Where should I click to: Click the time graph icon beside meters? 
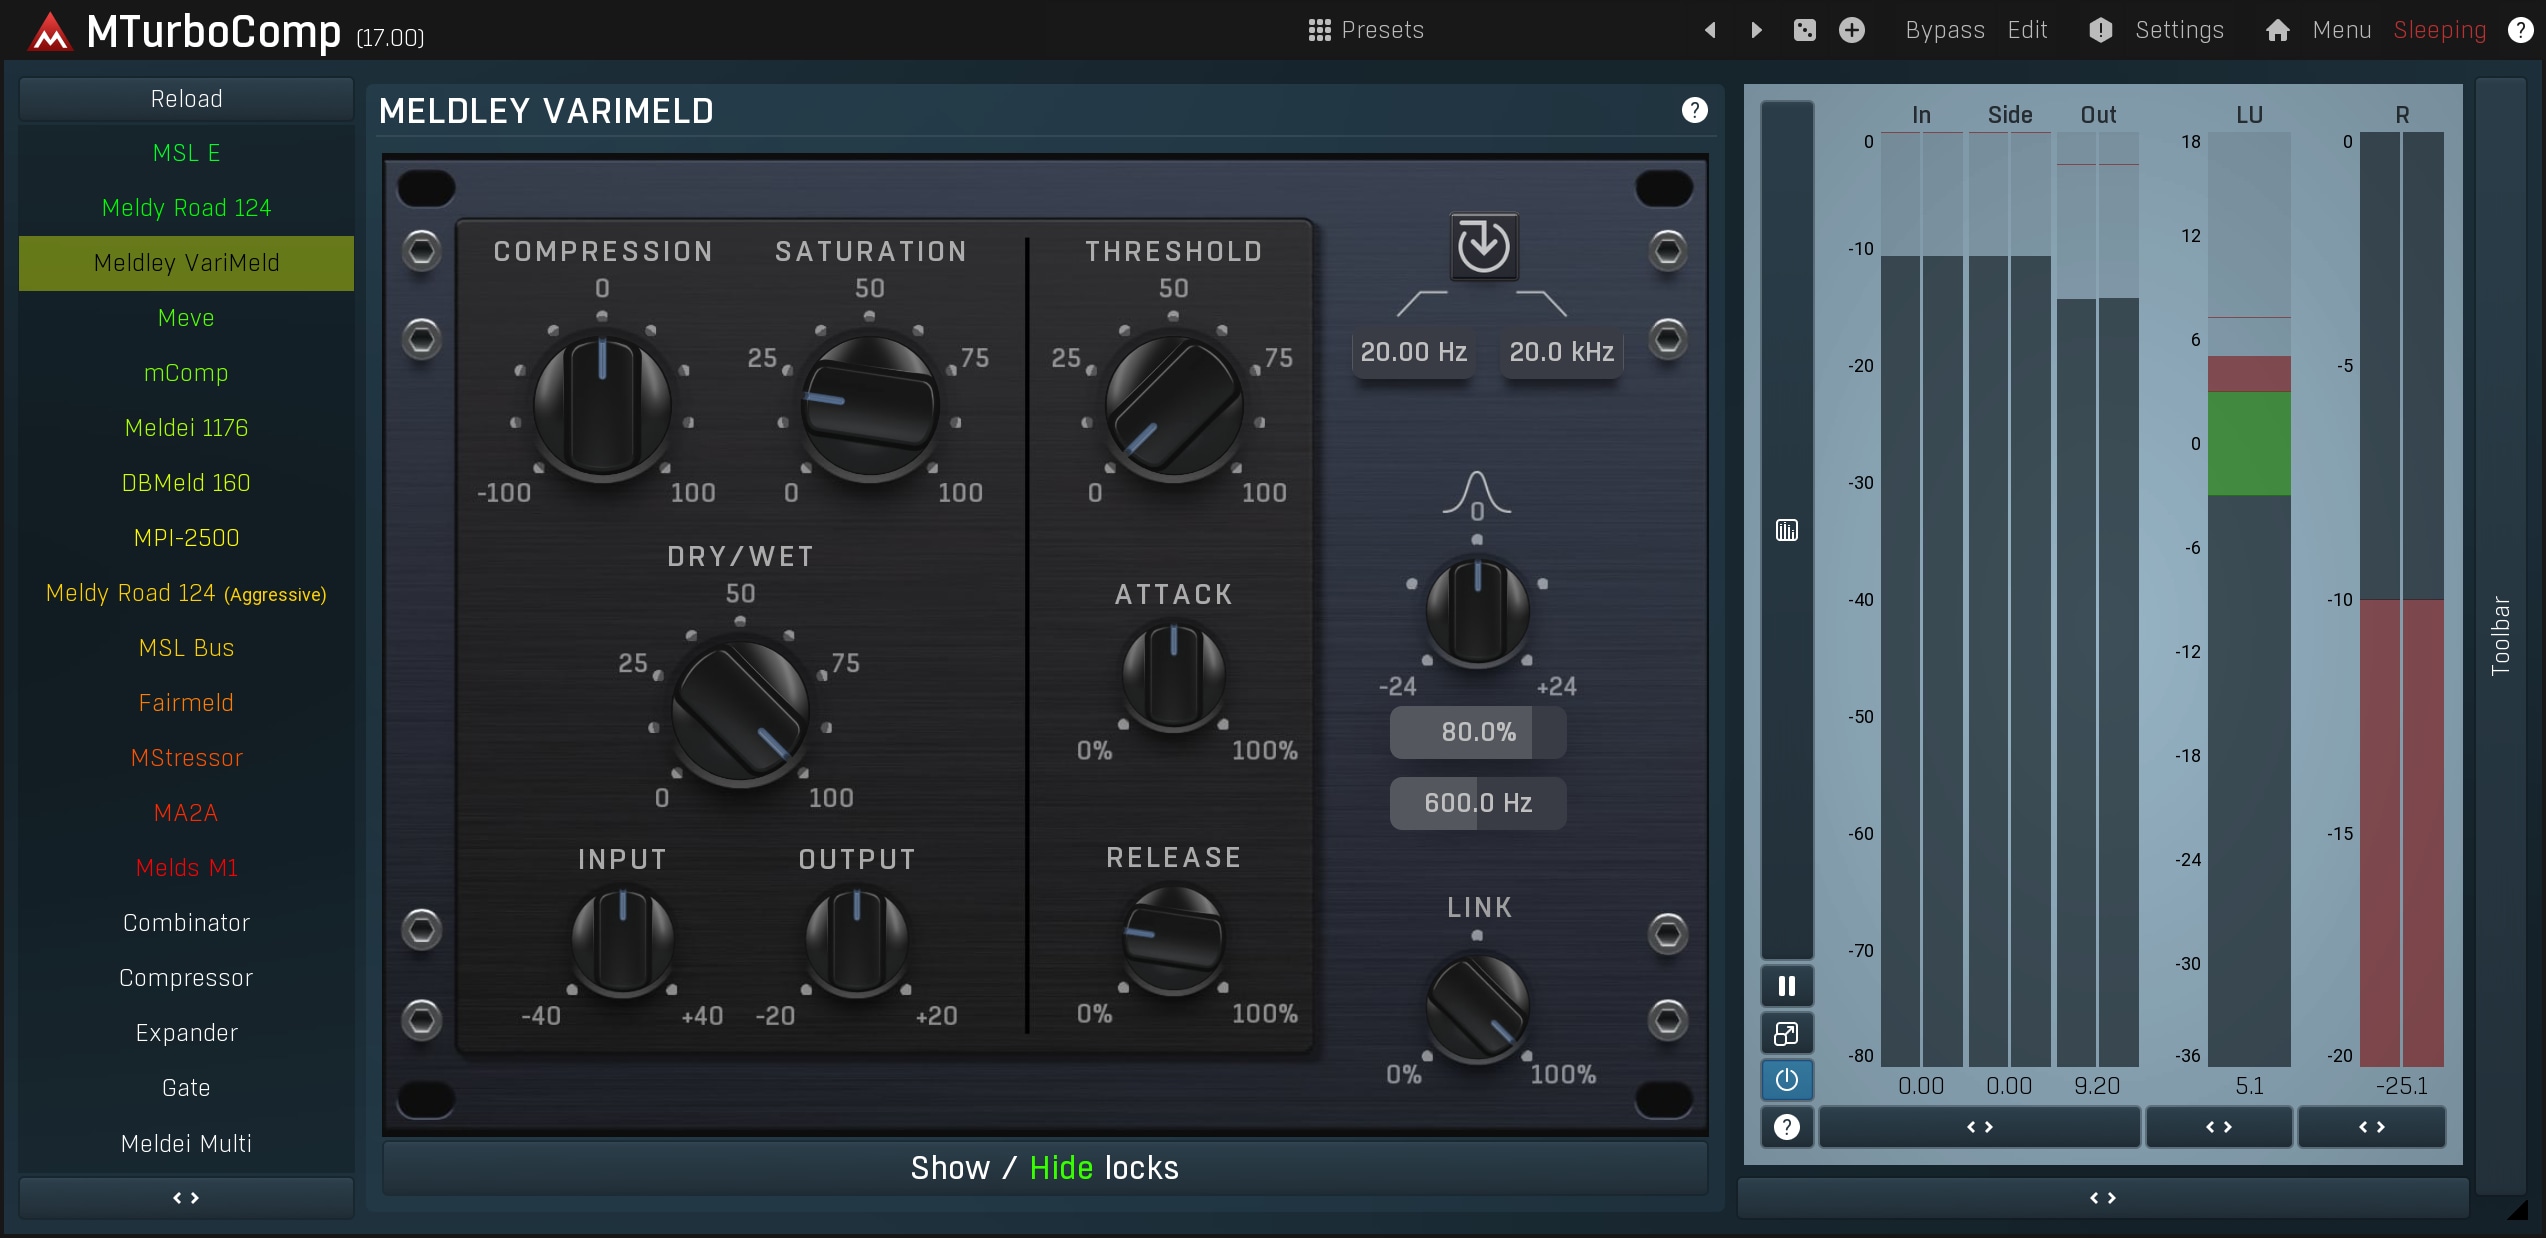point(1786,530)
